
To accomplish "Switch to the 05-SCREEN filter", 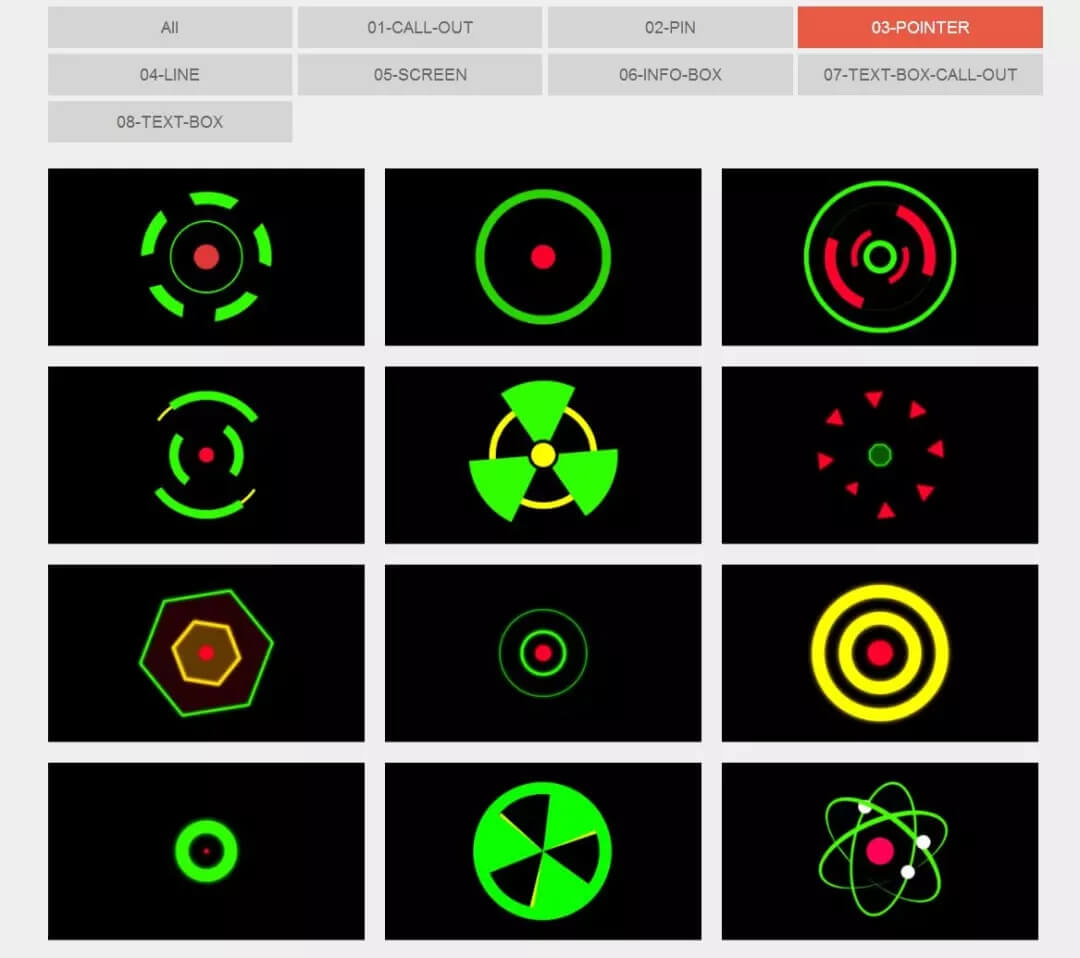I will coord(420,74).
